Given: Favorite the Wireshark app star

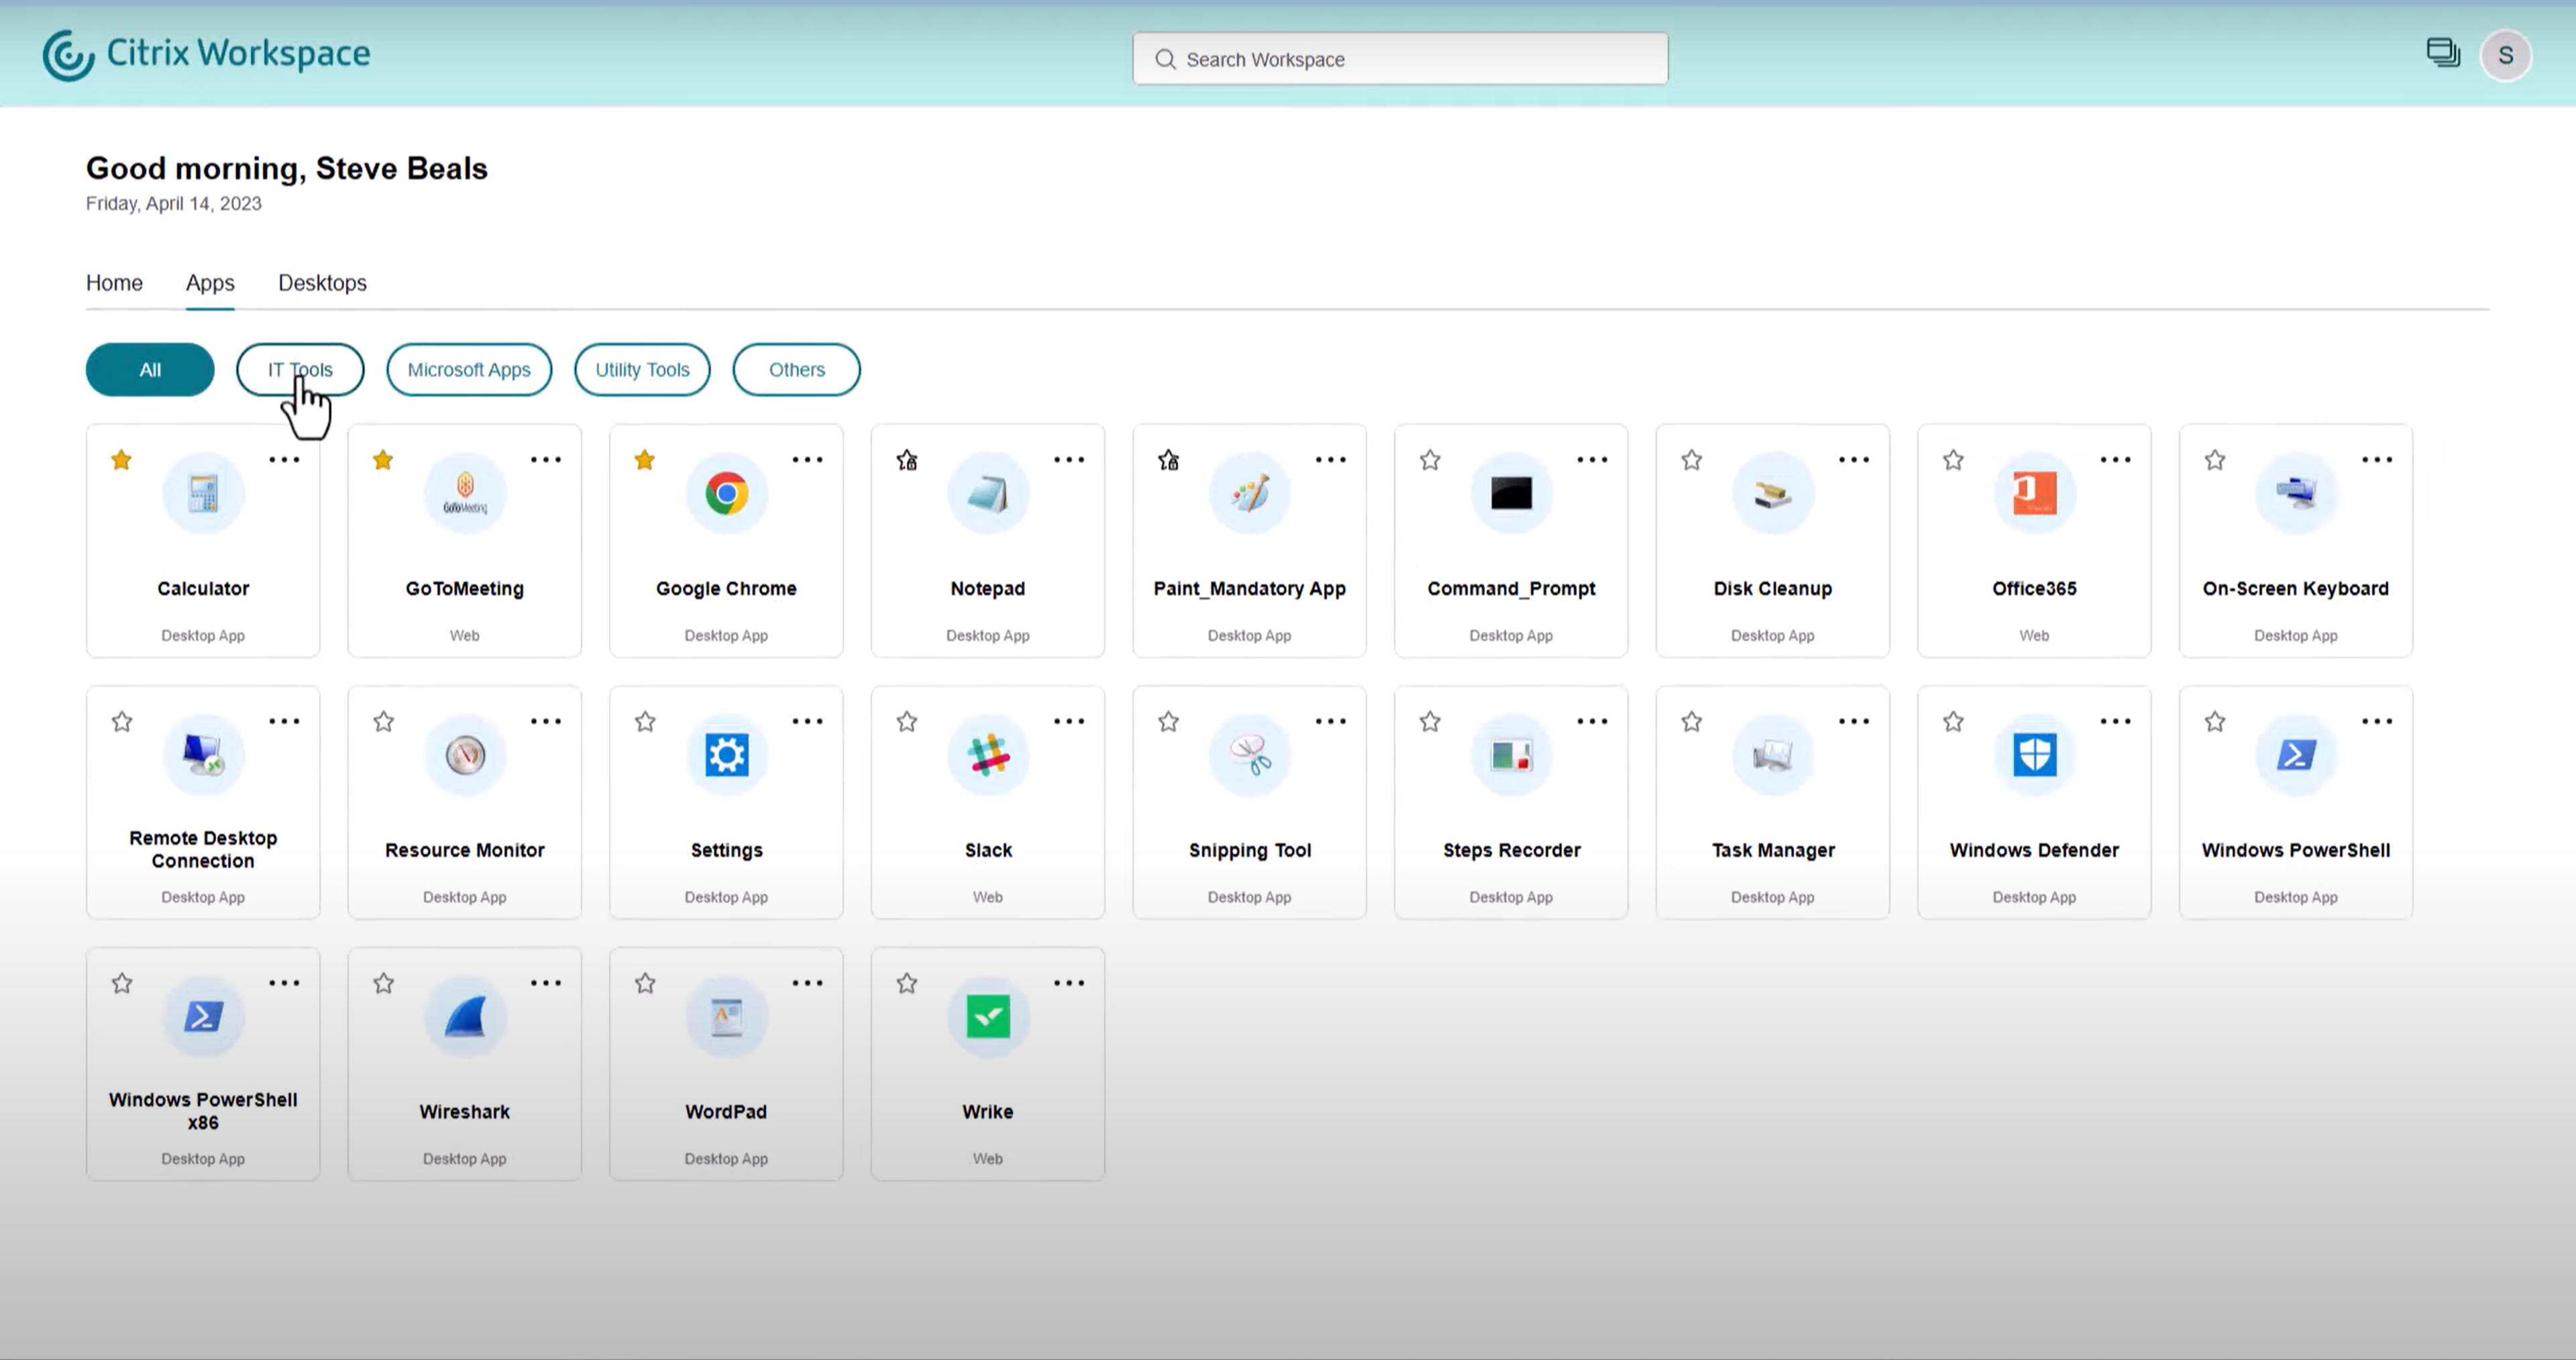Looking at the screenshot, I should tap(383, 984).
